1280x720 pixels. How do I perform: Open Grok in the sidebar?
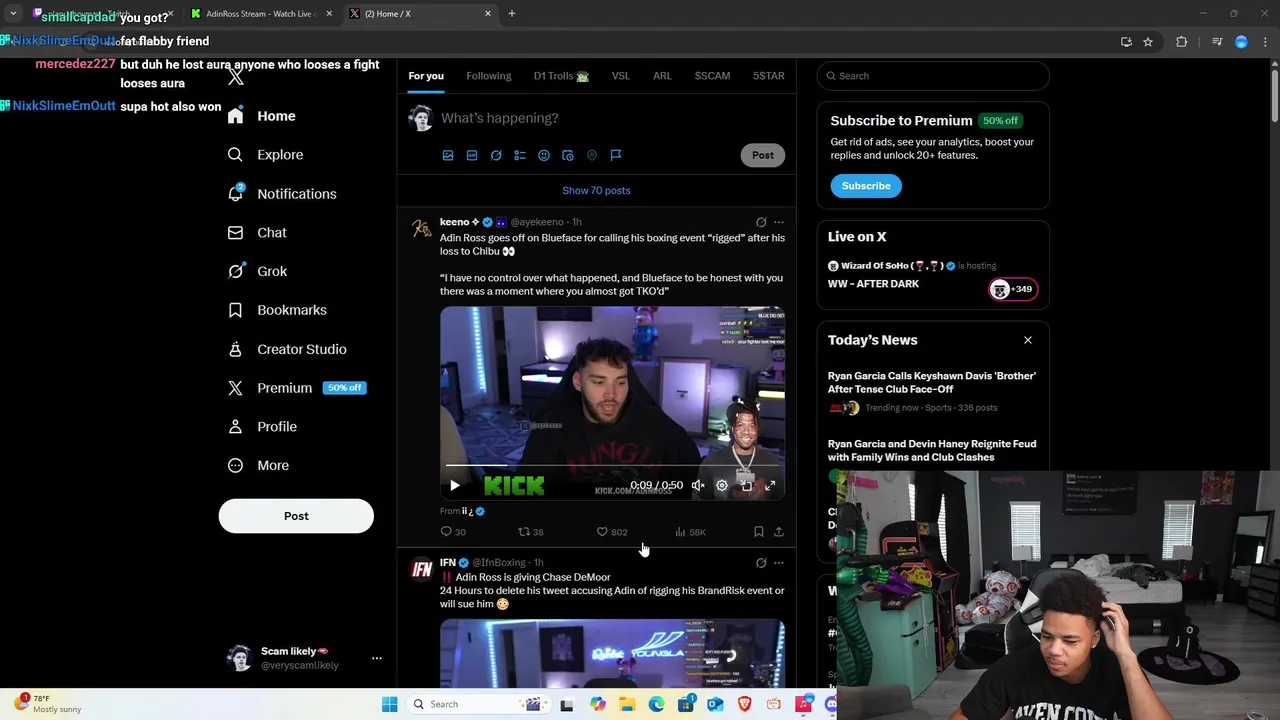pos(257,271)
